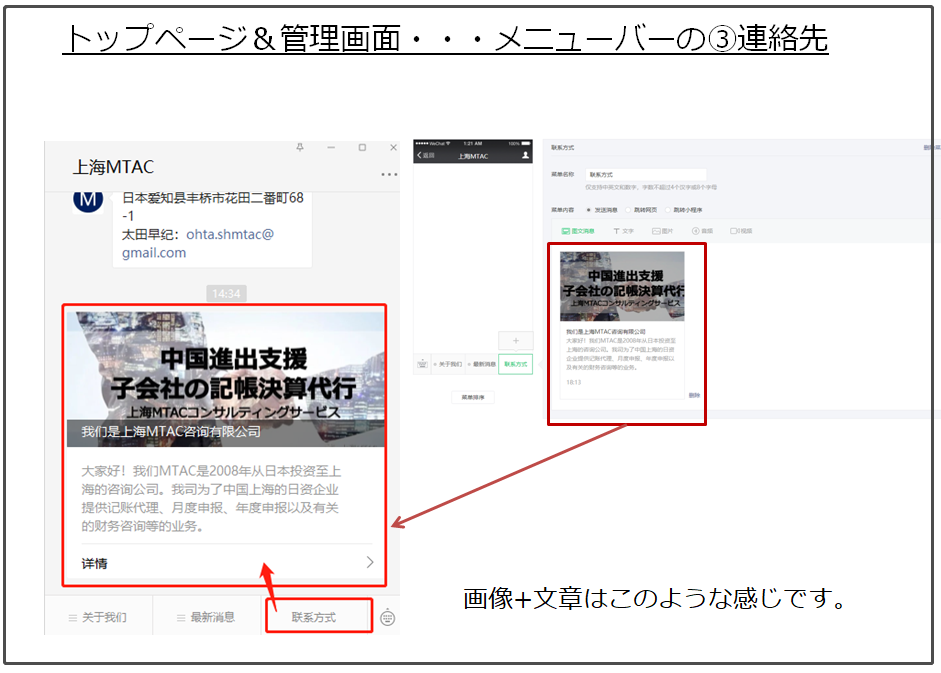Select 最新消息 in phone preview menu
941x673 pixels.
click(482, 364)
